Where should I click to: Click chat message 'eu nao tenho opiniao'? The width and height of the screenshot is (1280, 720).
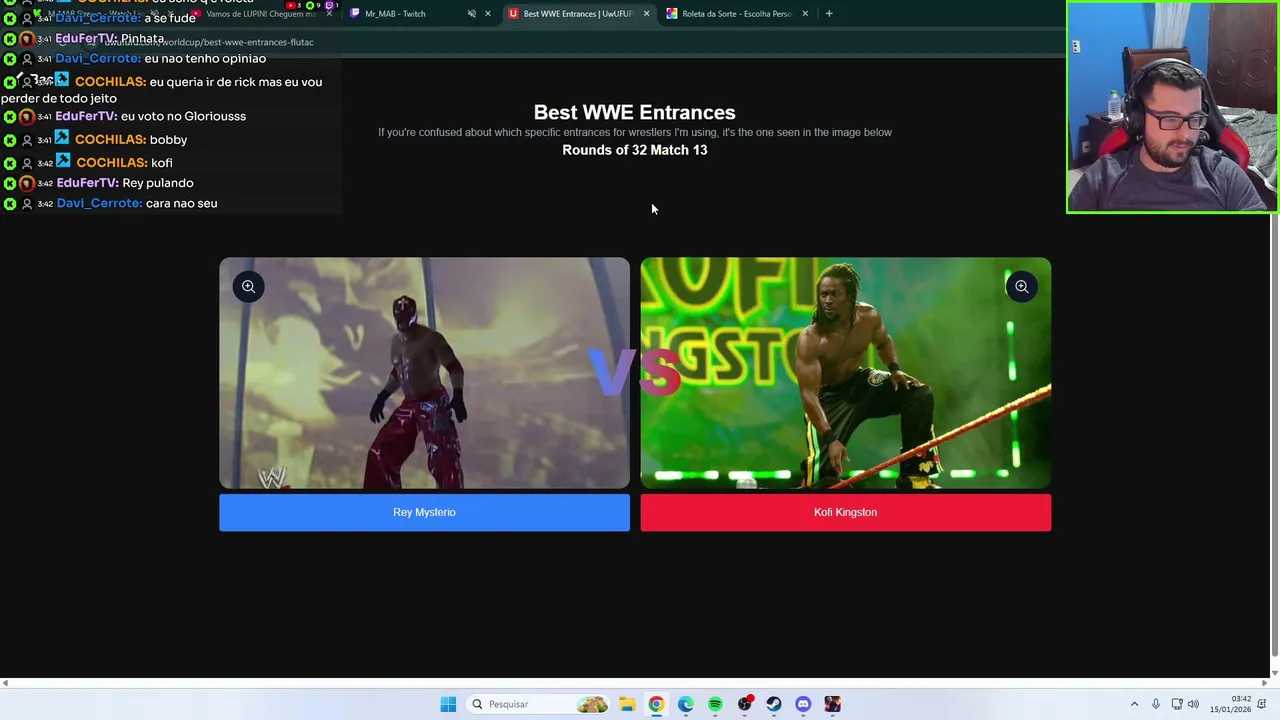tap(205, 59)
